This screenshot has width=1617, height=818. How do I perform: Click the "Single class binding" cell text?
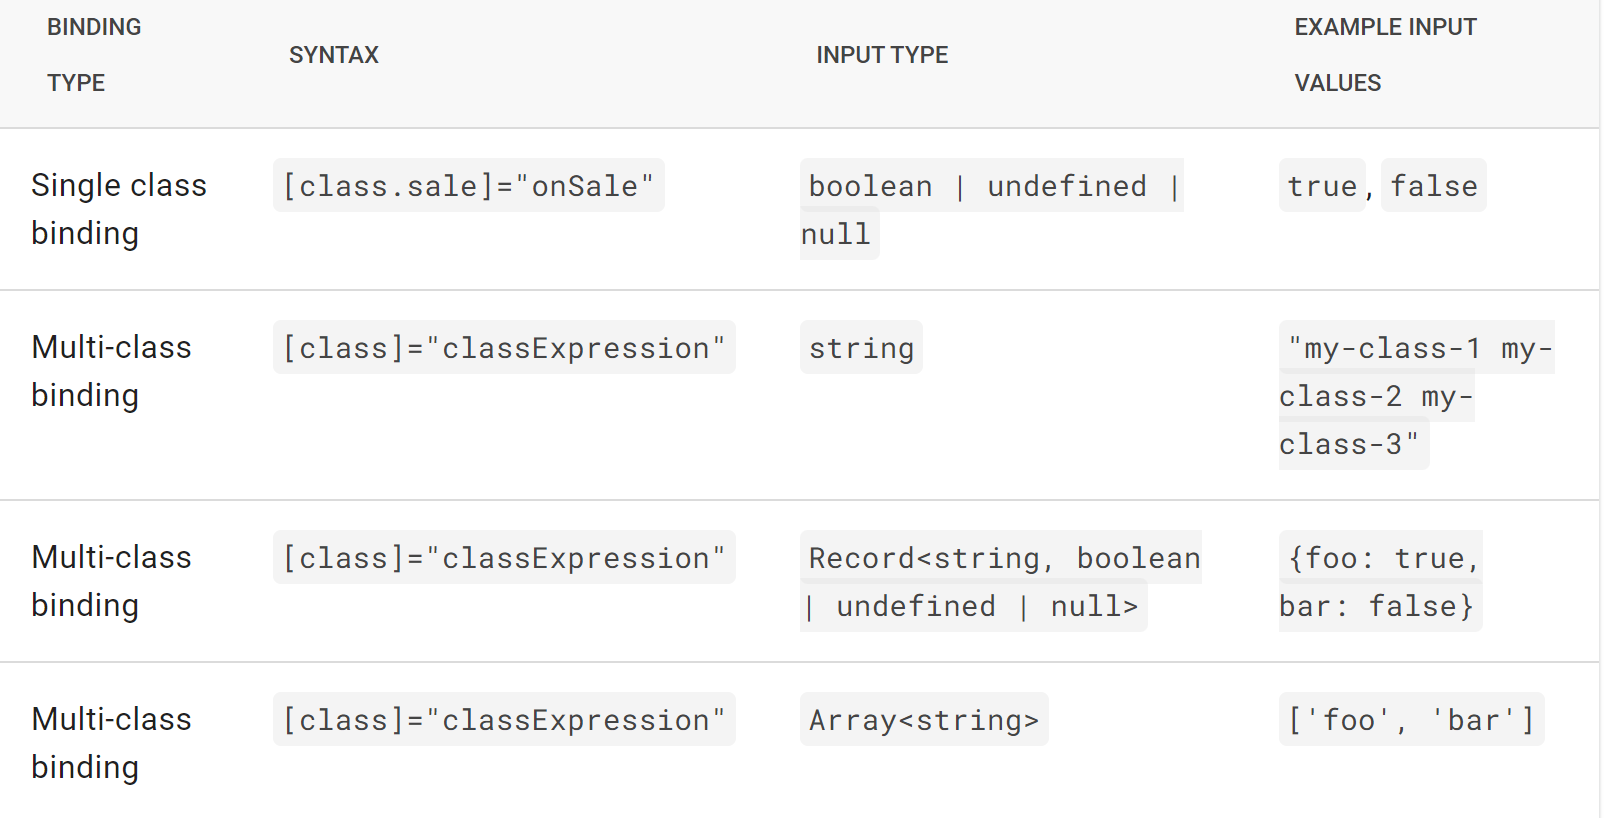(119, 209)
